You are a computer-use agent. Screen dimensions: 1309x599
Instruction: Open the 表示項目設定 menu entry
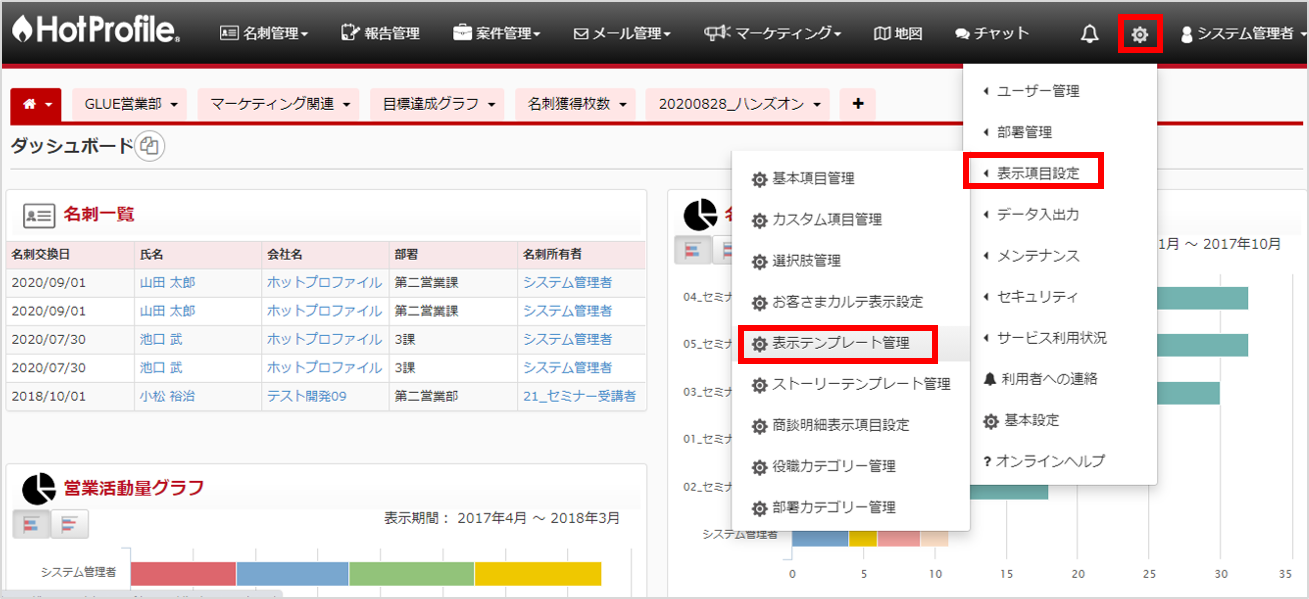click(1038, 173)
